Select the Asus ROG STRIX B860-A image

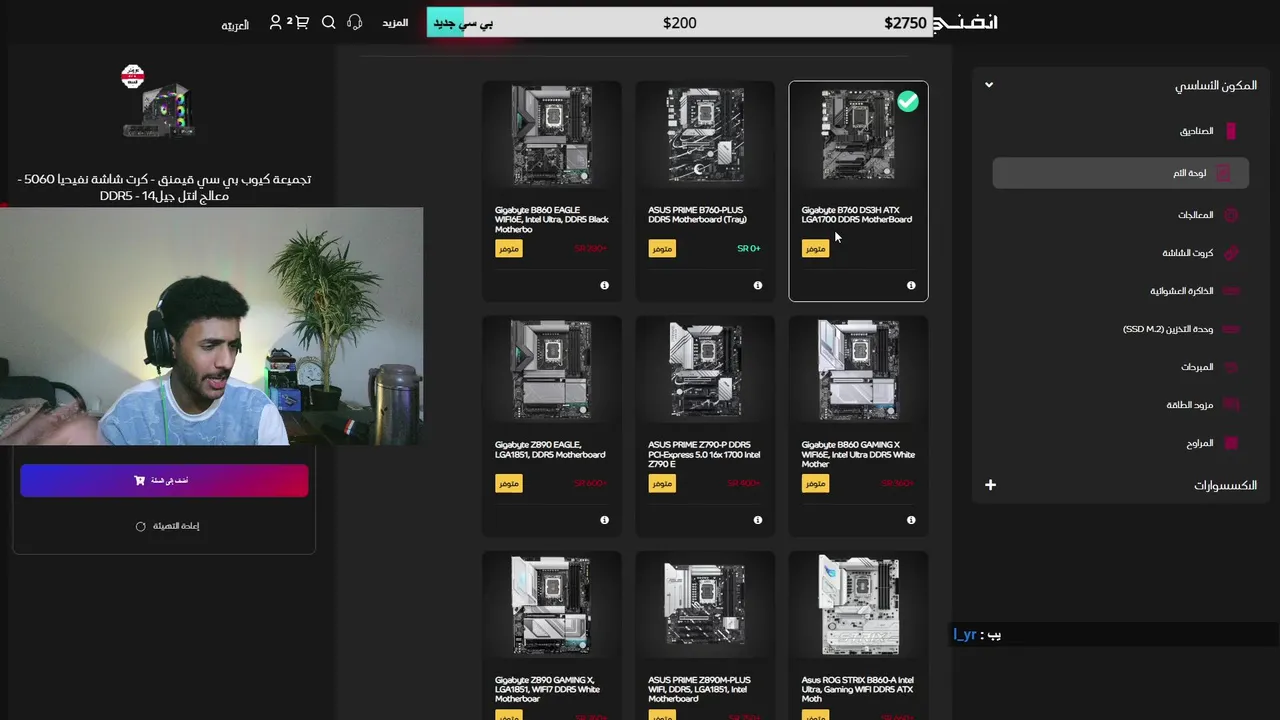(x=858, y=606)
